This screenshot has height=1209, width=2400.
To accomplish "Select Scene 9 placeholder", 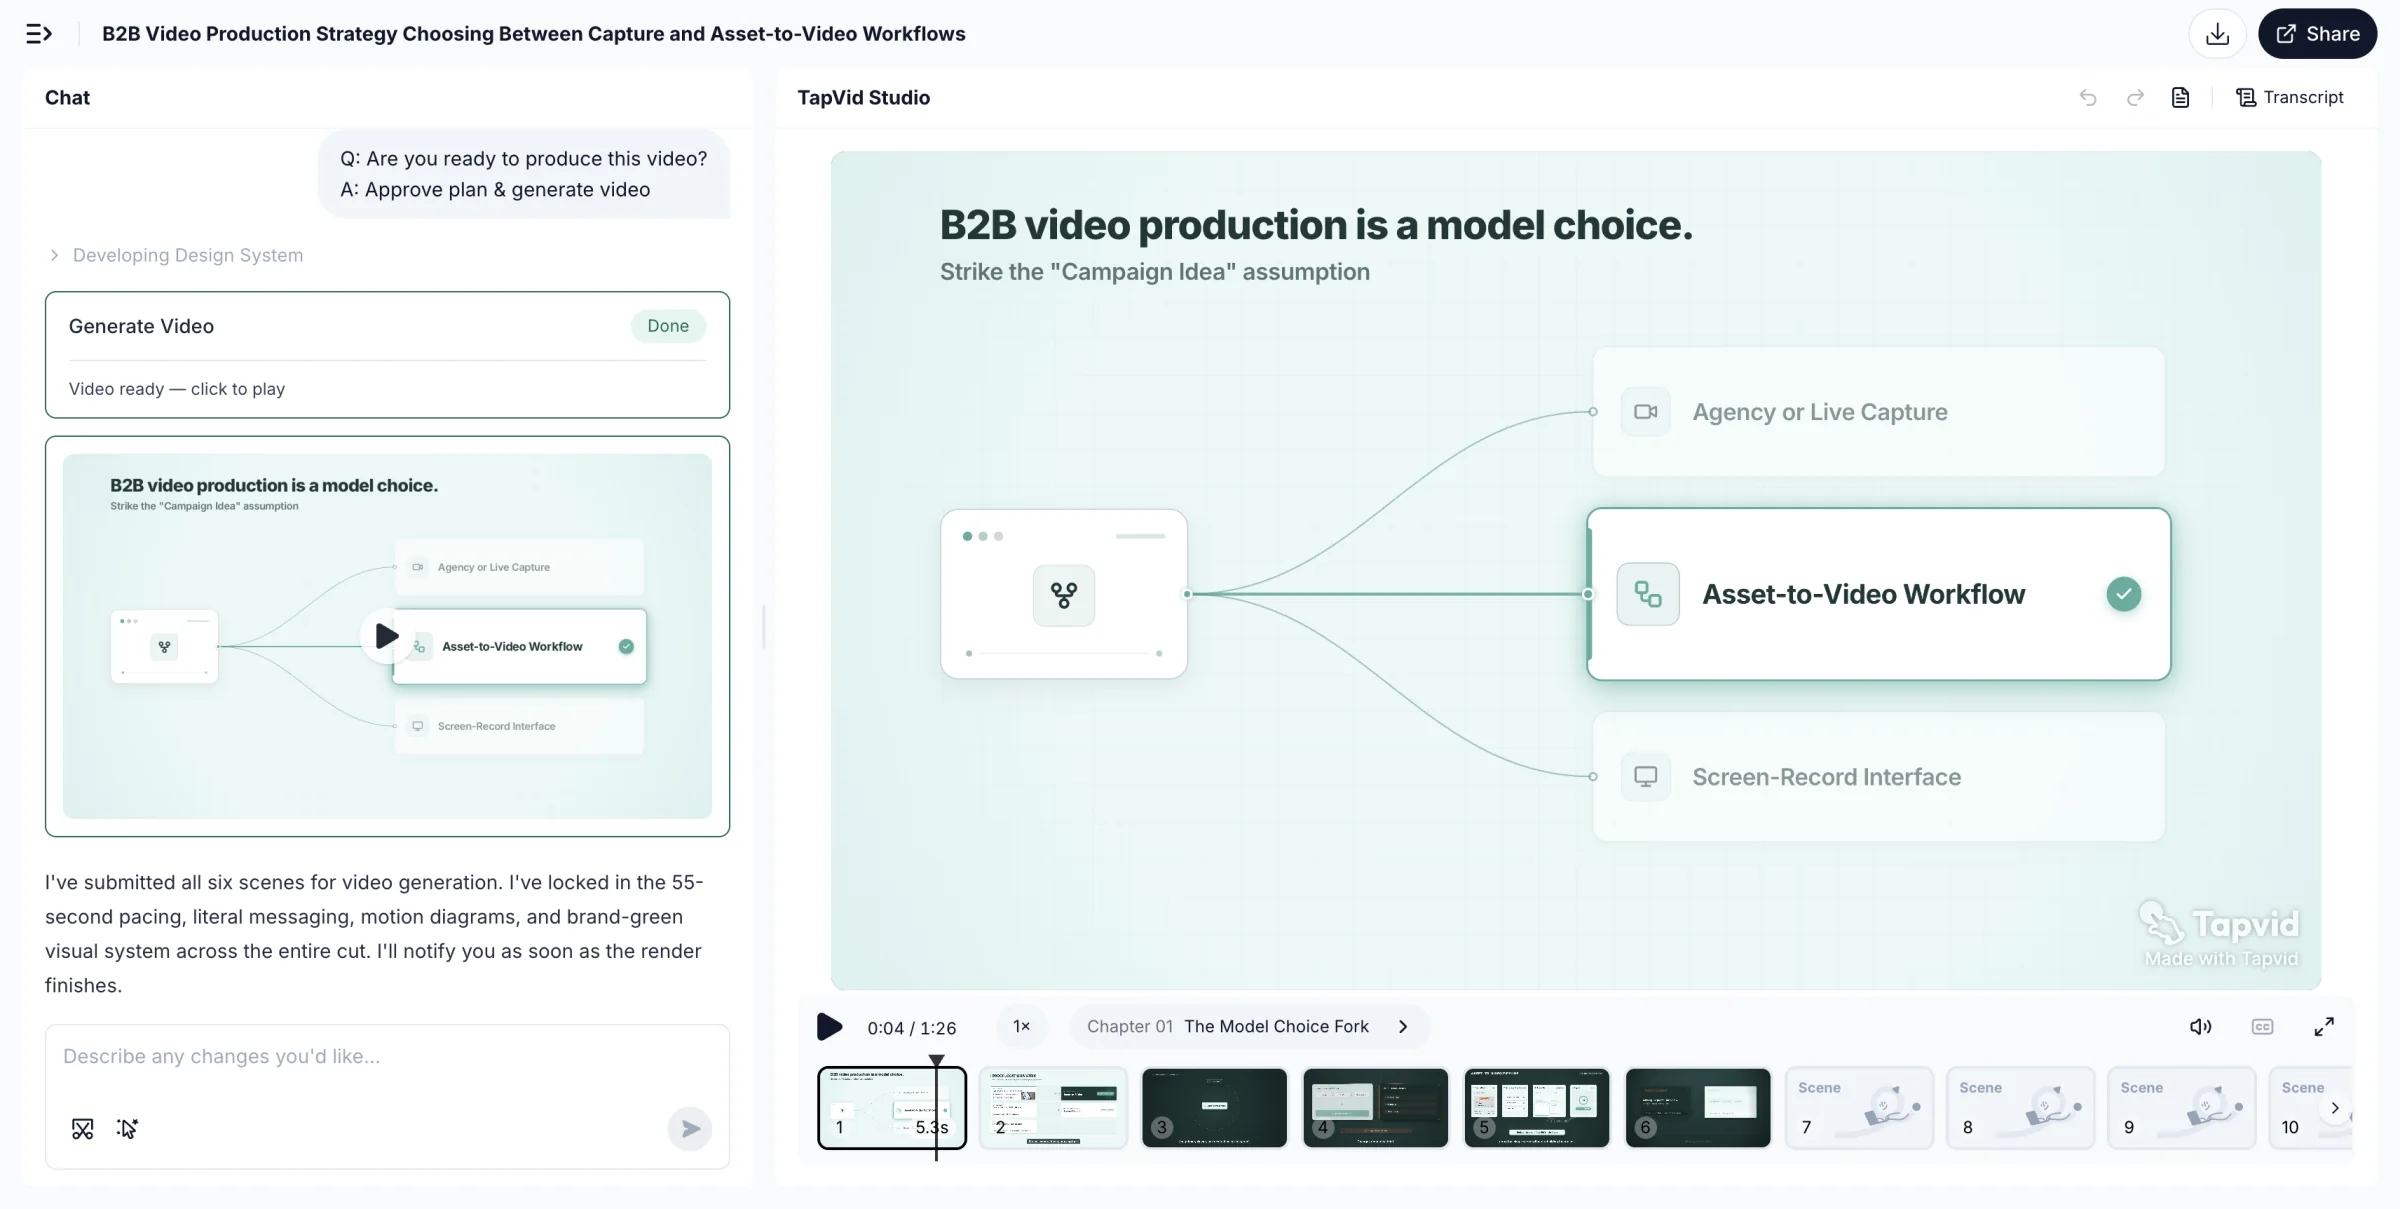I will point(2181,1108).
